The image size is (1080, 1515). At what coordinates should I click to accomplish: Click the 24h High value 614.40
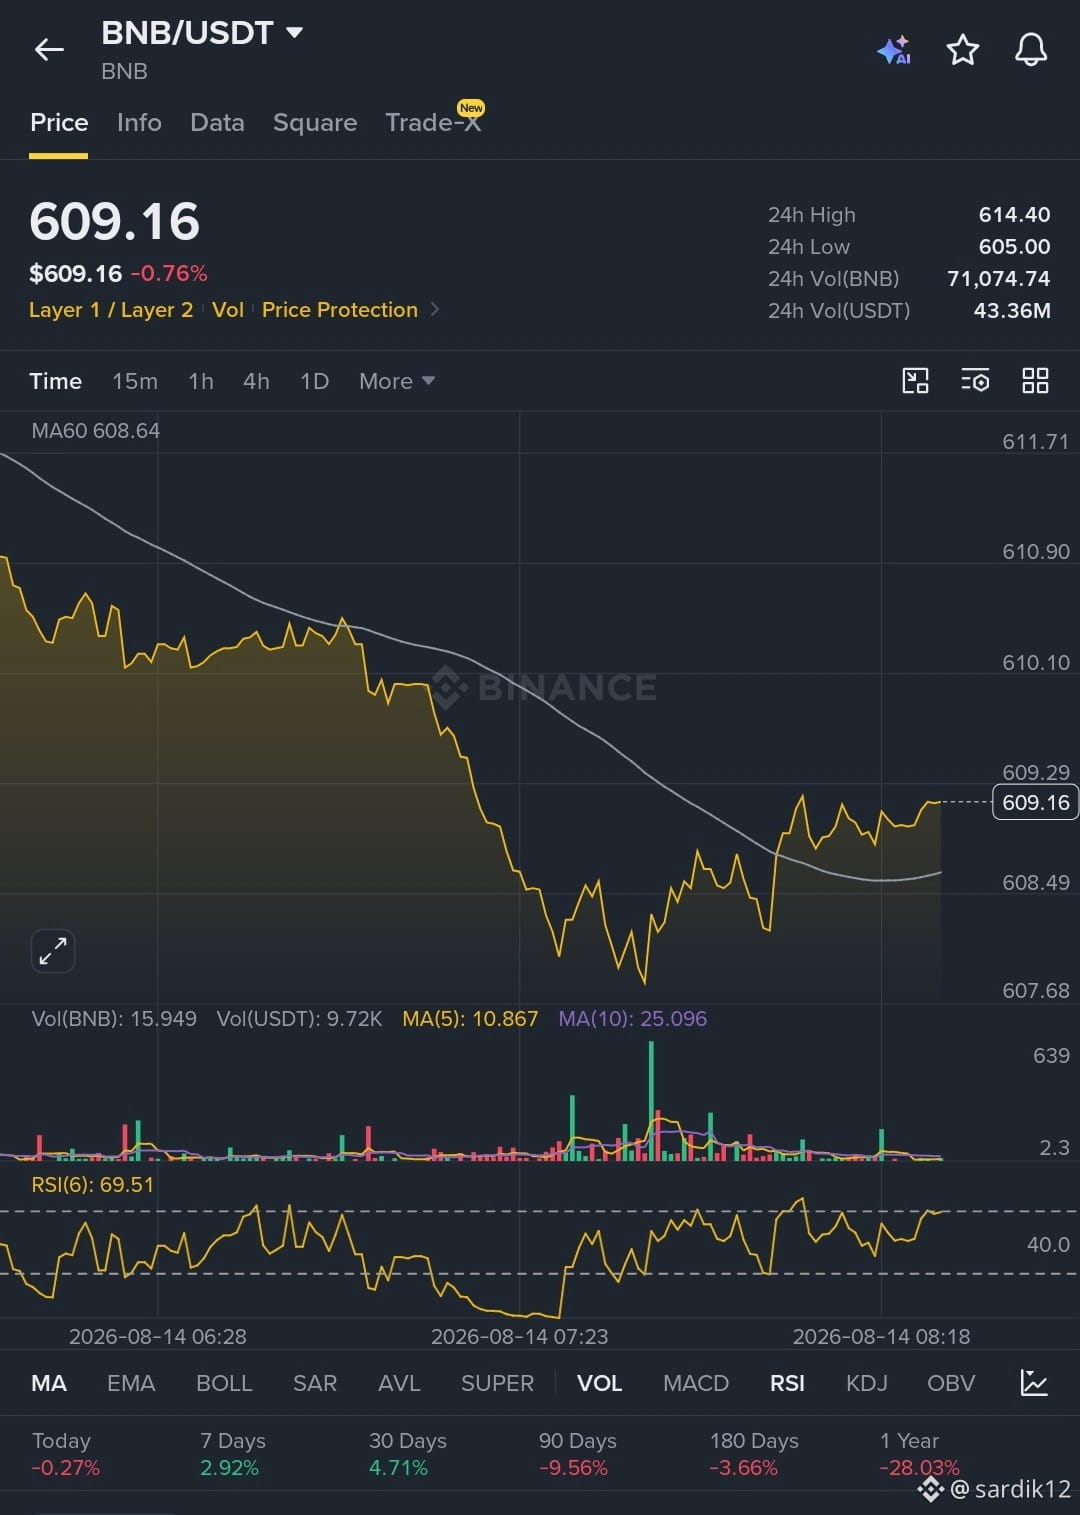[1014, 215]
